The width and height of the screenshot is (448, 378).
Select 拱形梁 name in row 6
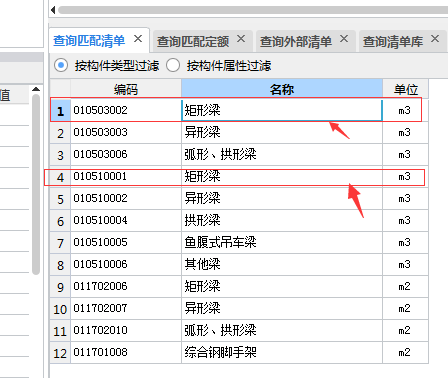coord(282,220)
